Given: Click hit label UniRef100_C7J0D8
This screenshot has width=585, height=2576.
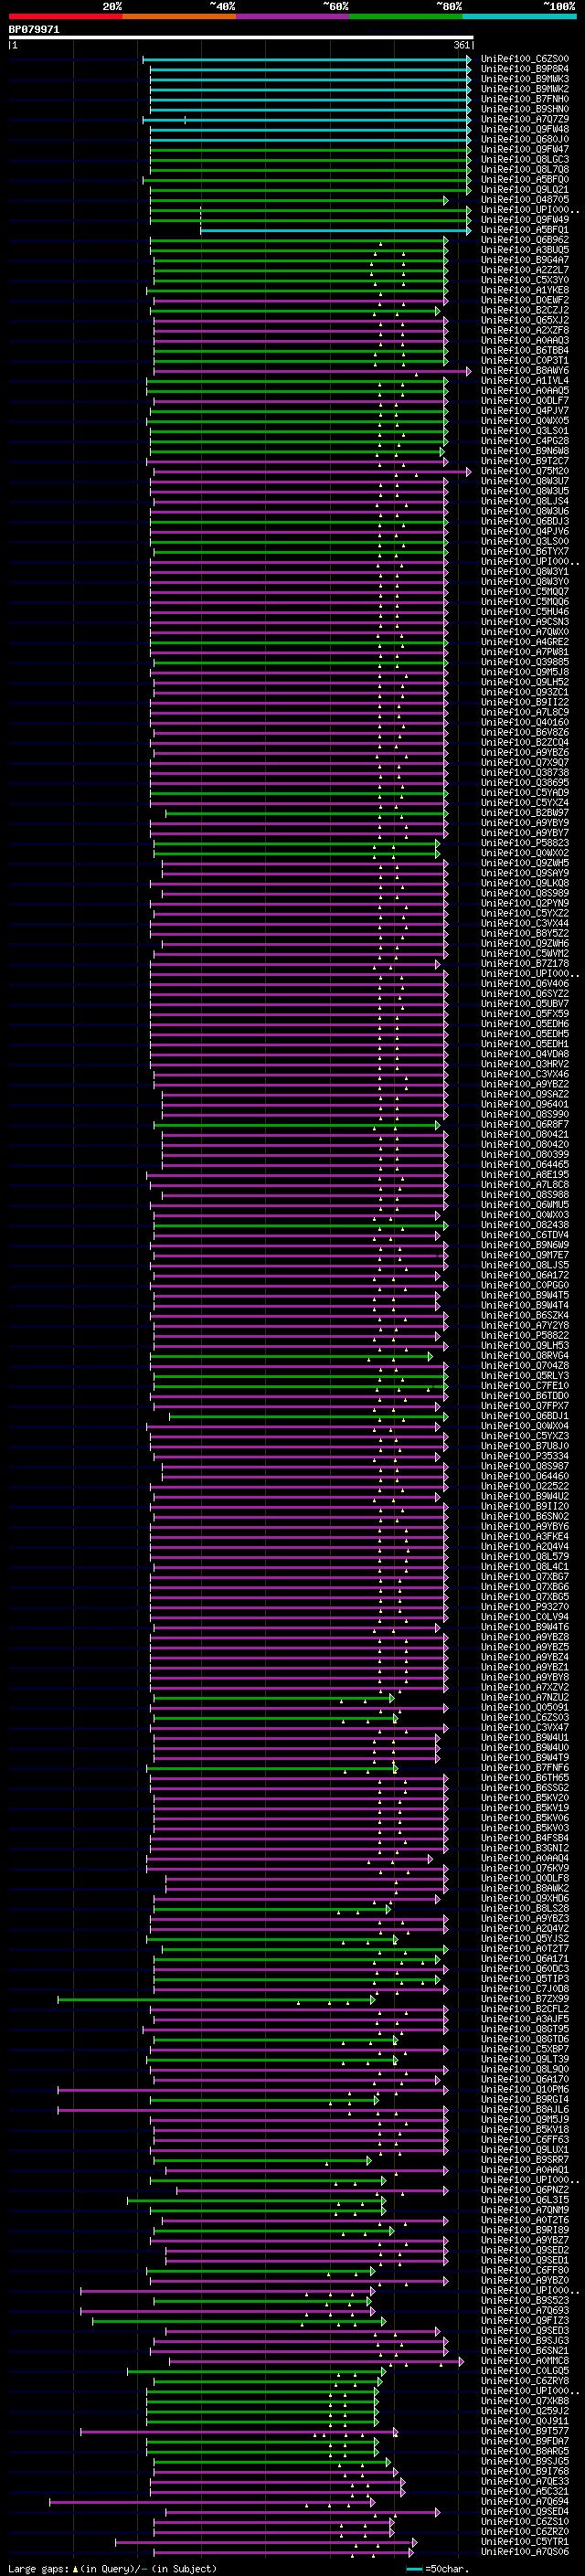Looking at the screenshot, I should point(525,1989).
